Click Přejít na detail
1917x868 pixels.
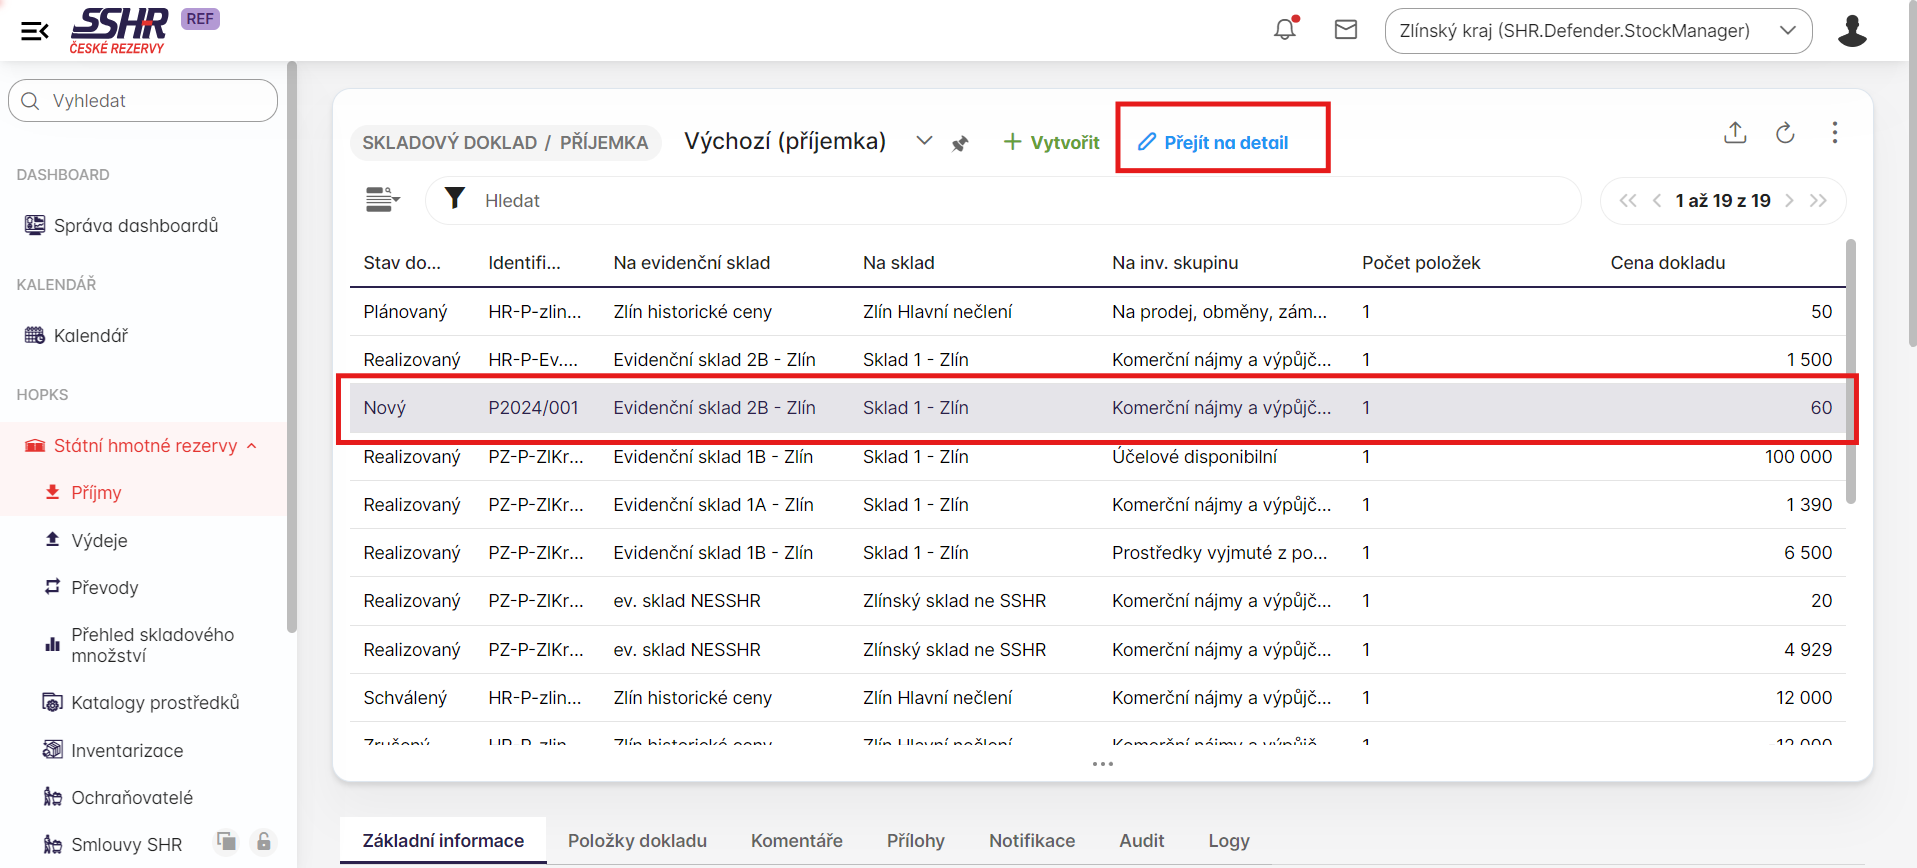(1213, 142)
